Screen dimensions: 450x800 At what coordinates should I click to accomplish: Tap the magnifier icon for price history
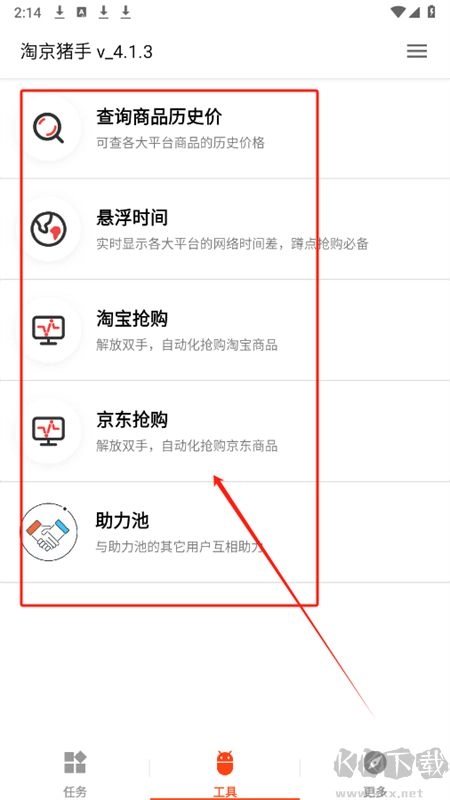point(48,128)
